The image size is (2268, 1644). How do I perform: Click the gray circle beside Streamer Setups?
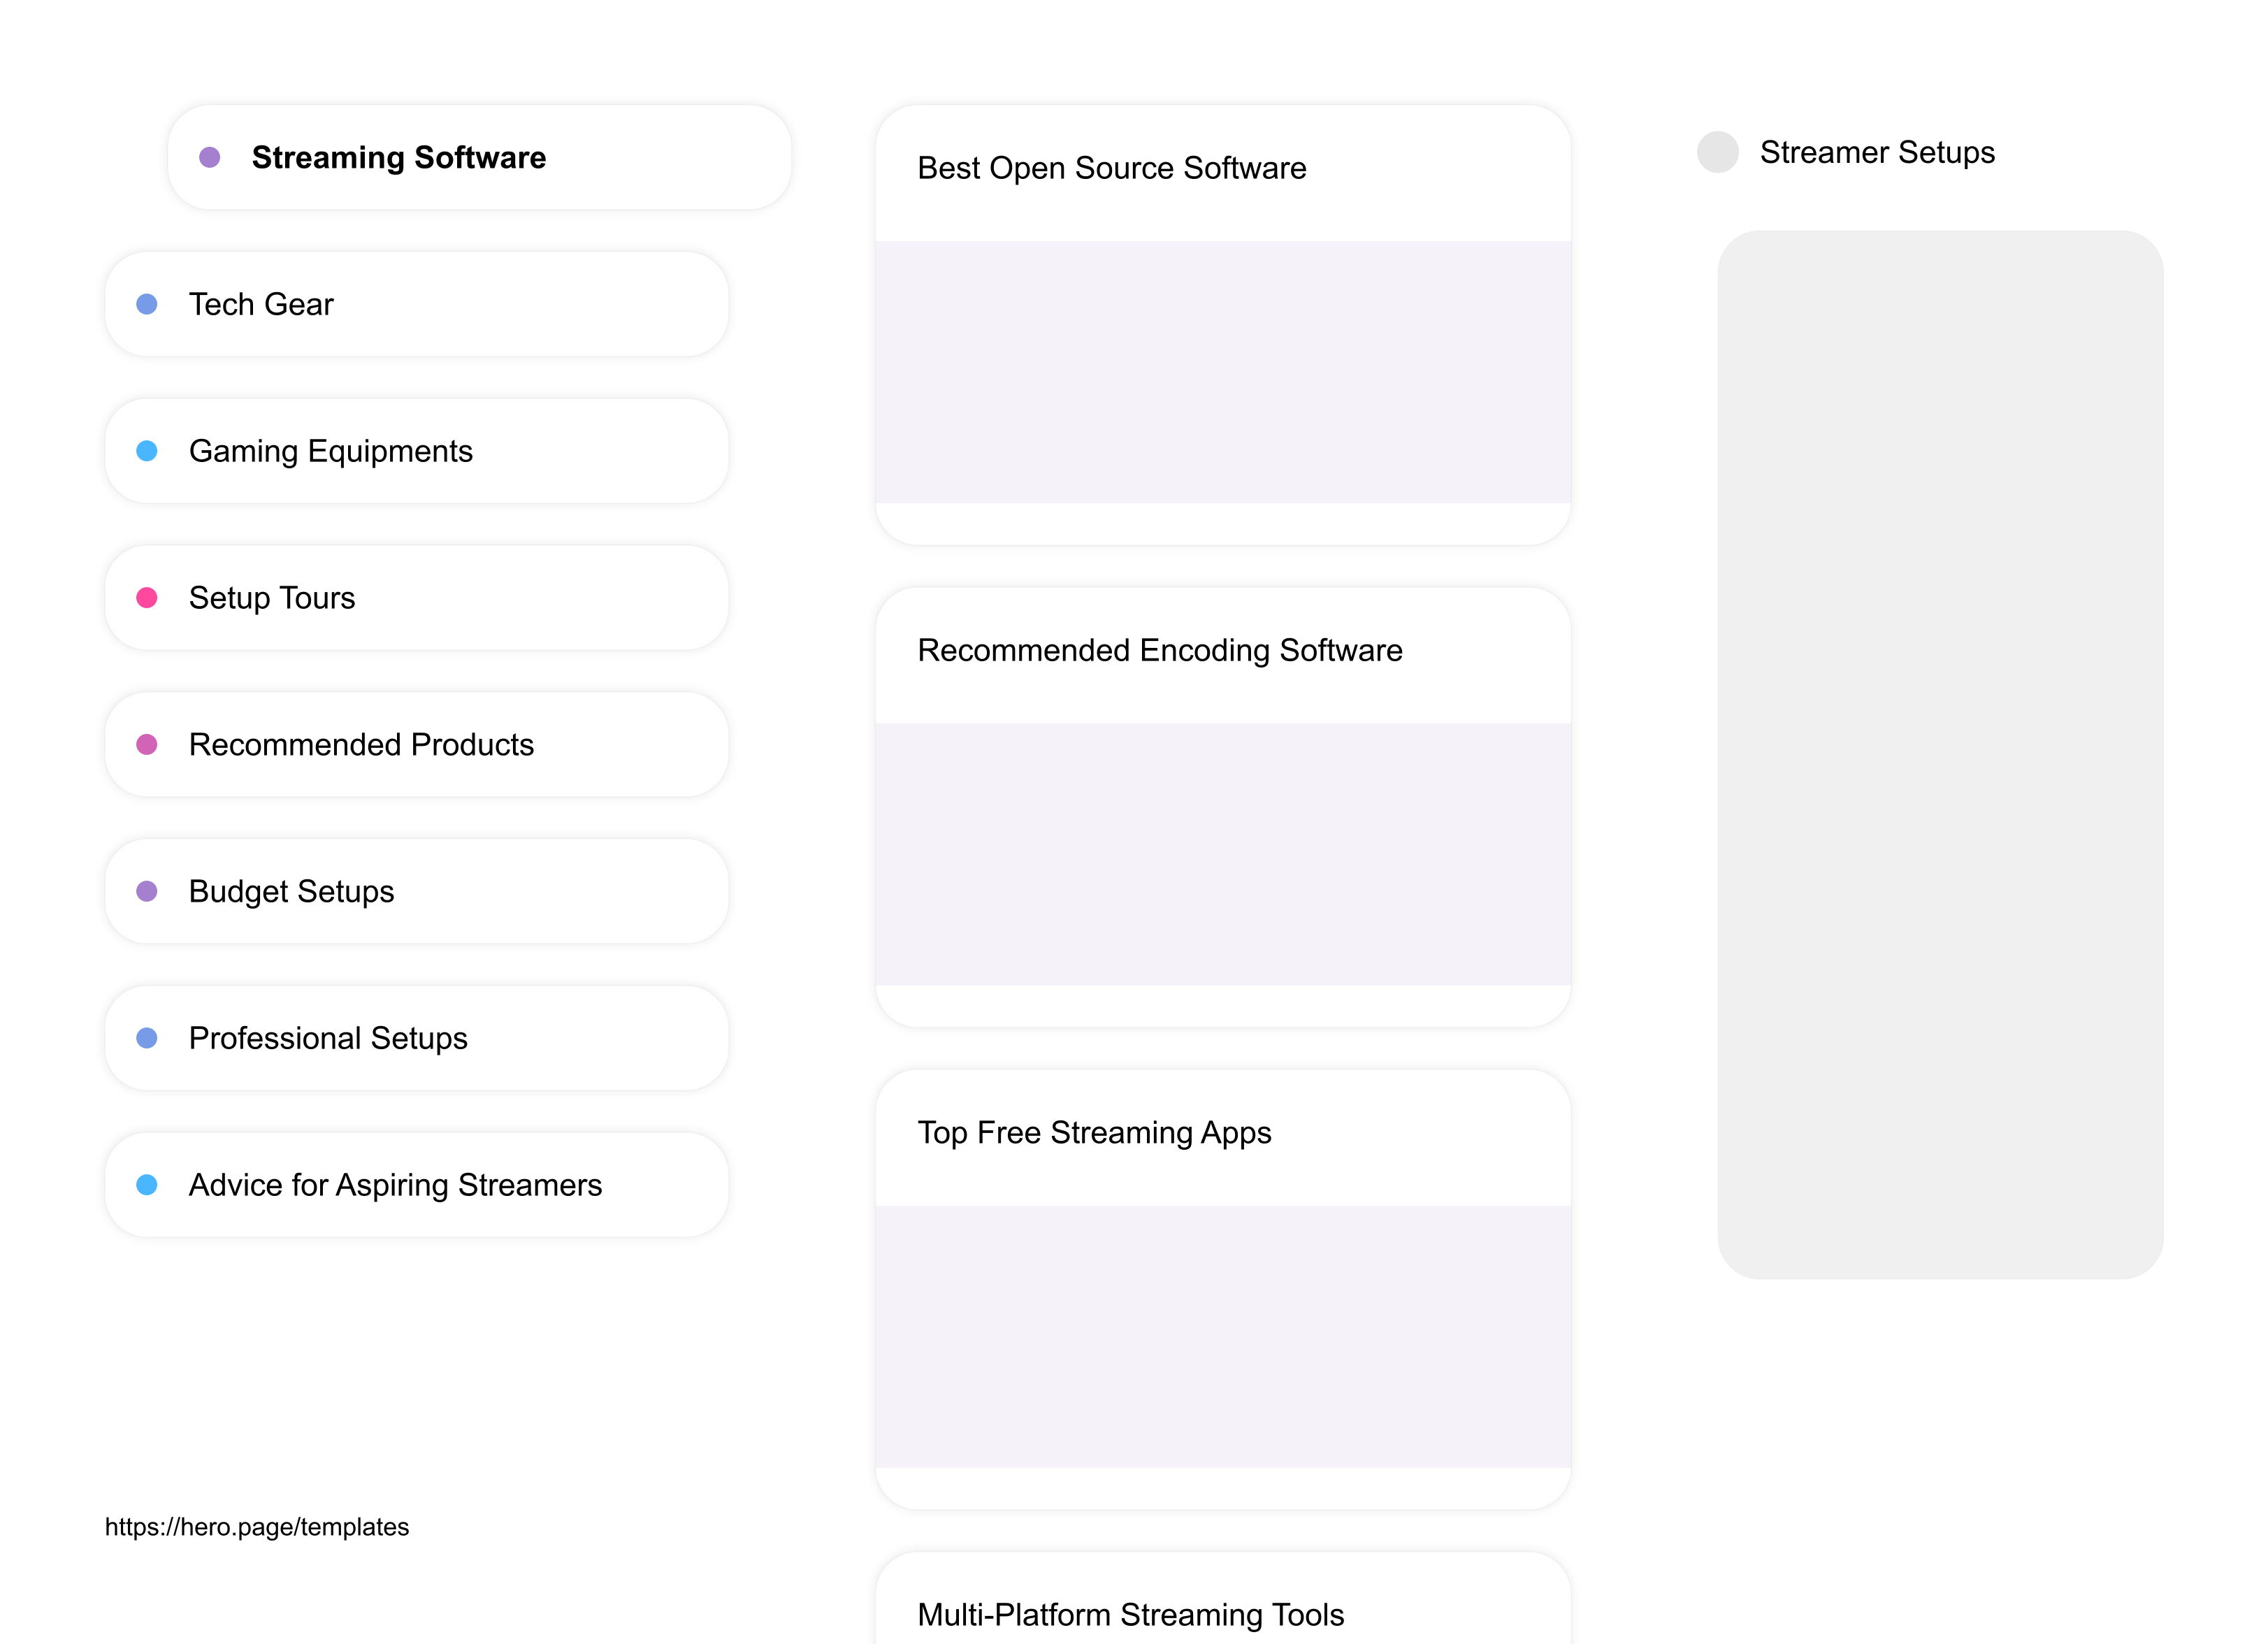(1717, 151)
